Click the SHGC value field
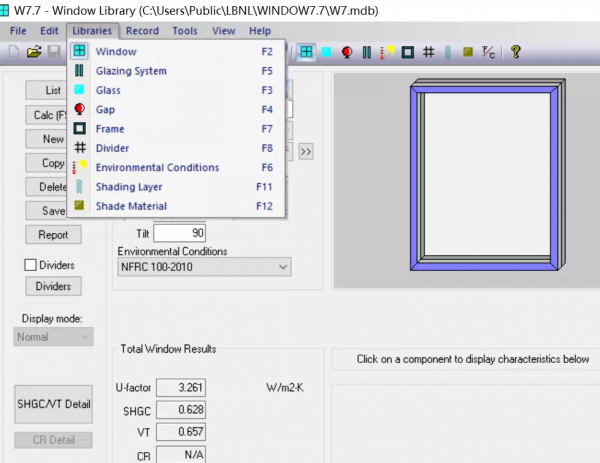The image size is (600, 463). [x=181, y=410]
